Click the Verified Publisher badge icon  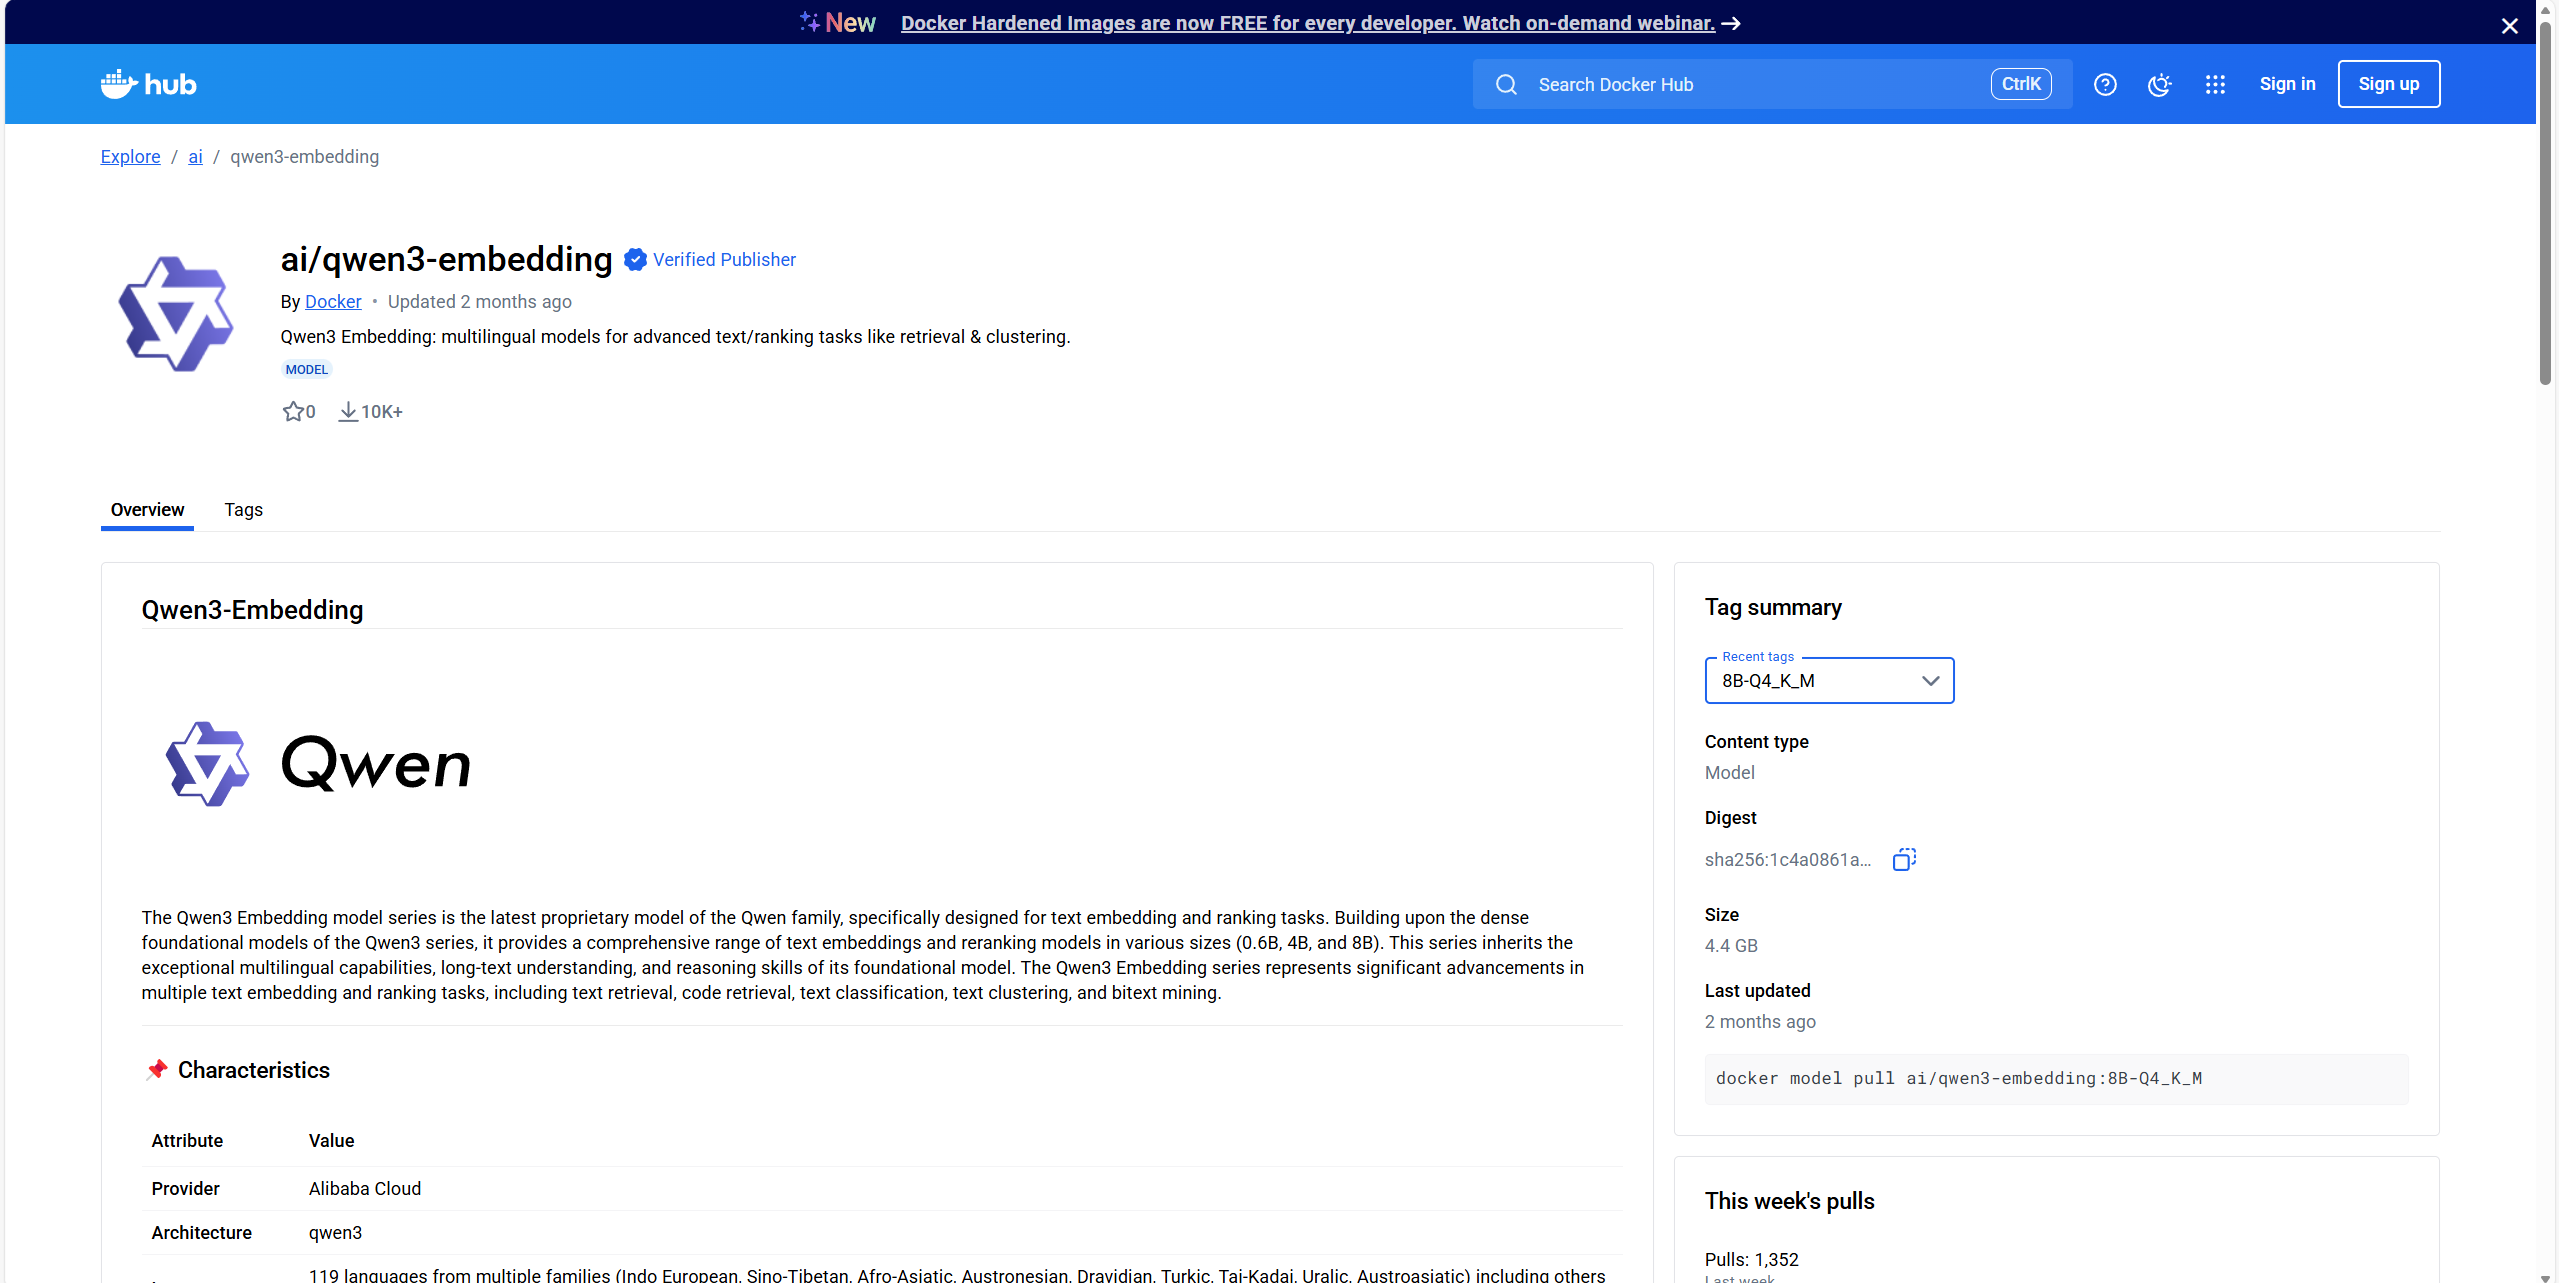click(635, 260)
